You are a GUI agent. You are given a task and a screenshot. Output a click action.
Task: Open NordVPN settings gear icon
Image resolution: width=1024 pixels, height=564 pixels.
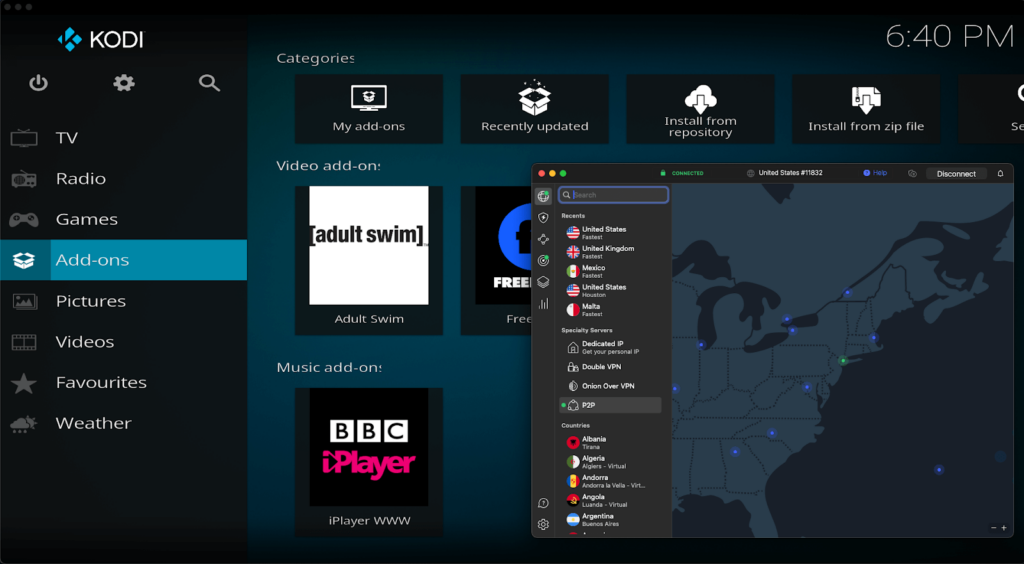pyautogui.click(x=543, y=524)
